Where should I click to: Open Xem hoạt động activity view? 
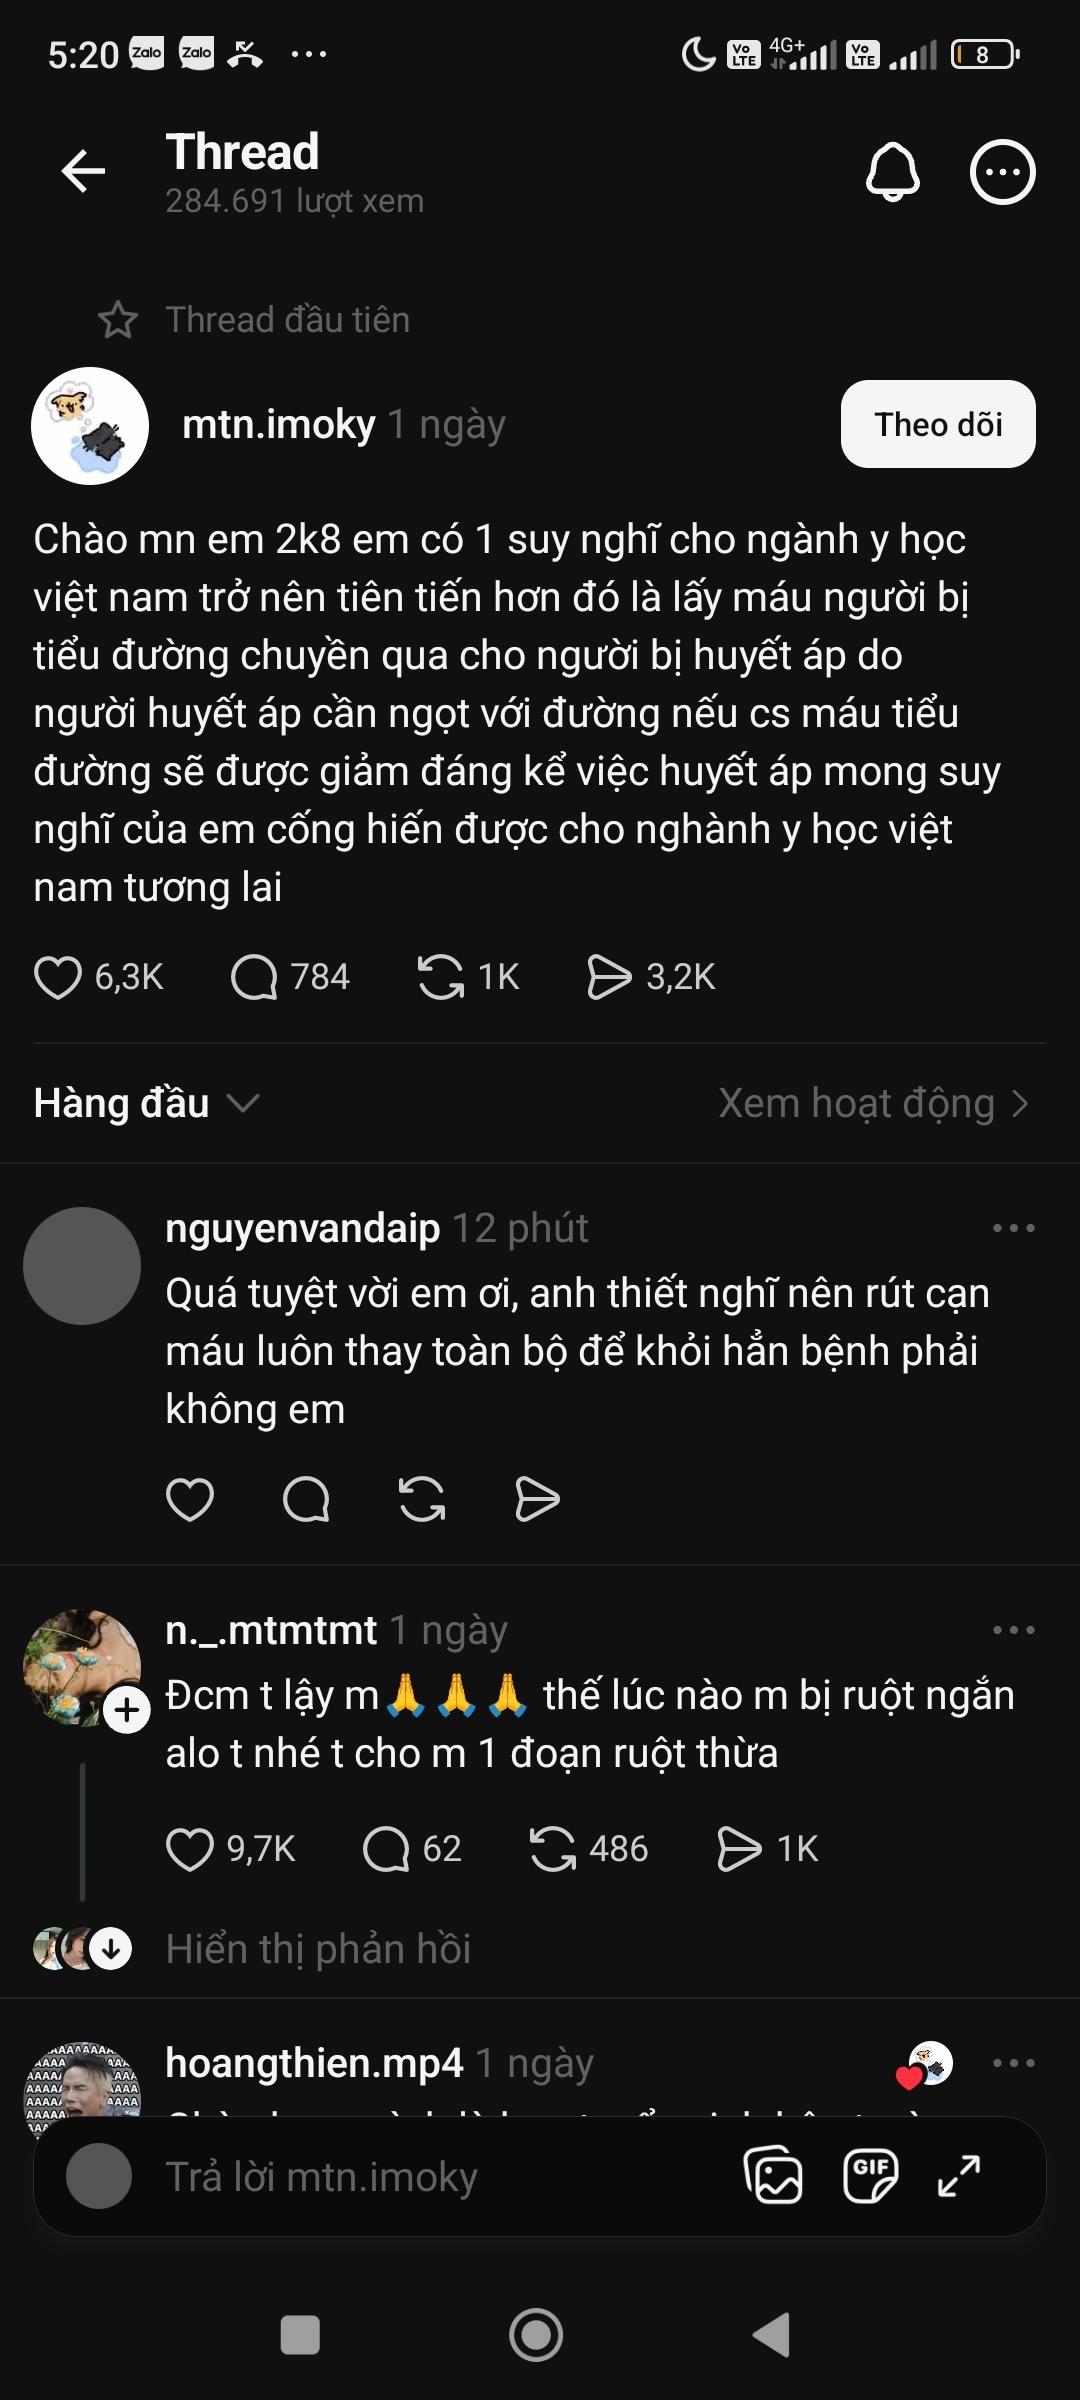873,1104
